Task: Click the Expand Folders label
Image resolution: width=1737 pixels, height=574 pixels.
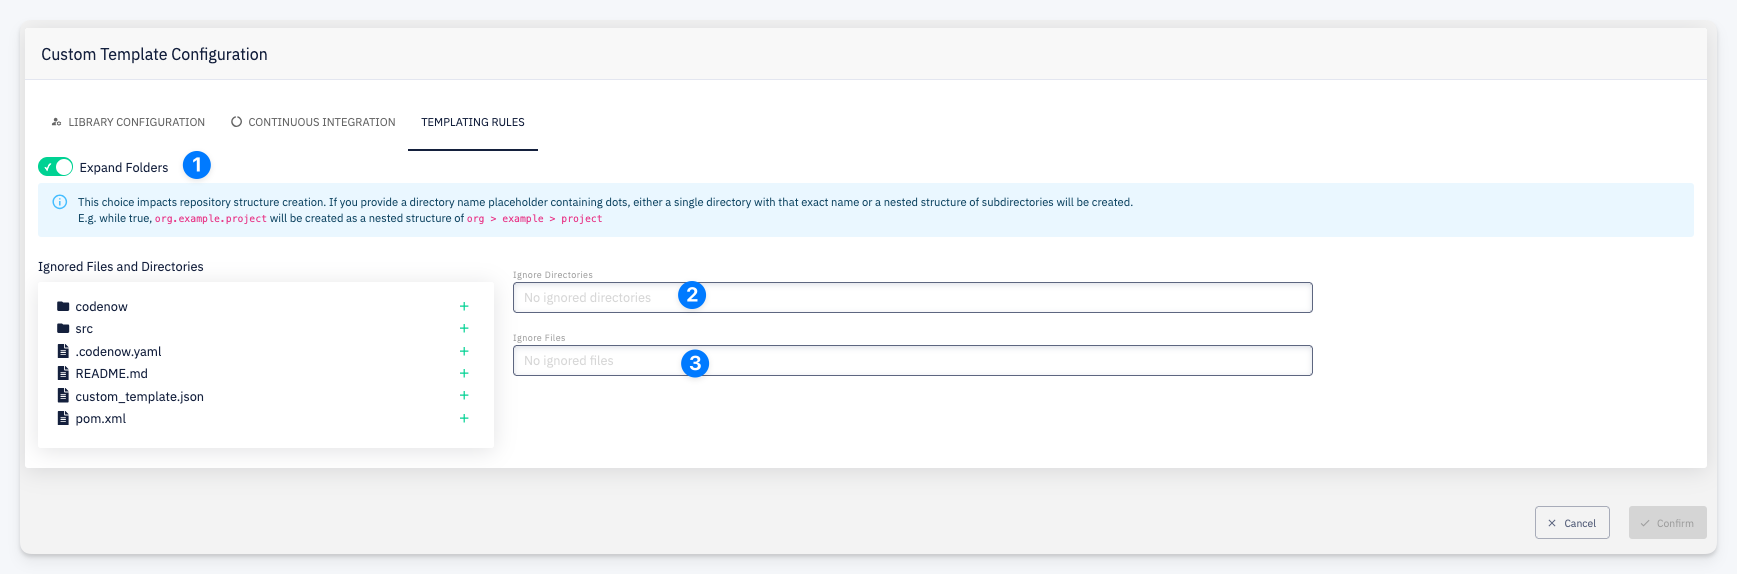Action: [124, 168]
